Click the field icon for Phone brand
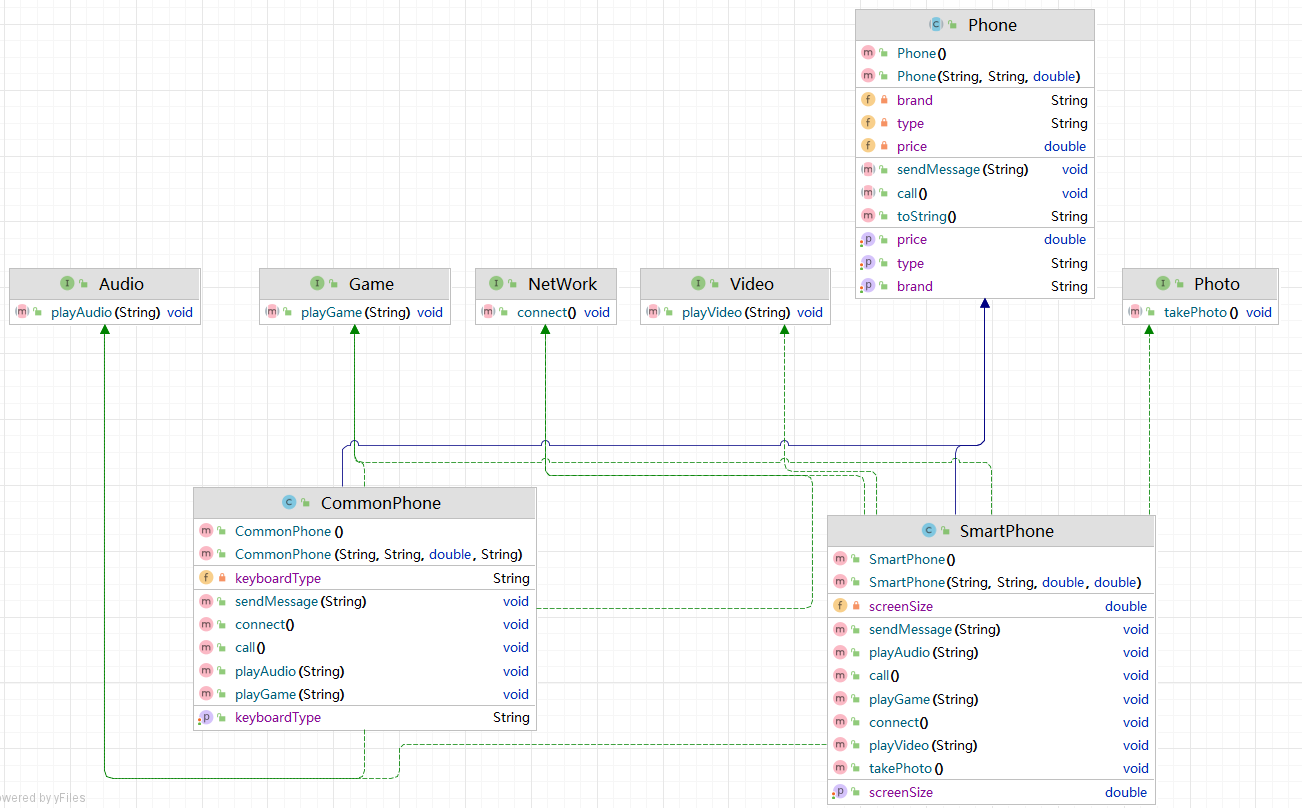The height and width of the screenshot is (808, 1302). [867, 100]
